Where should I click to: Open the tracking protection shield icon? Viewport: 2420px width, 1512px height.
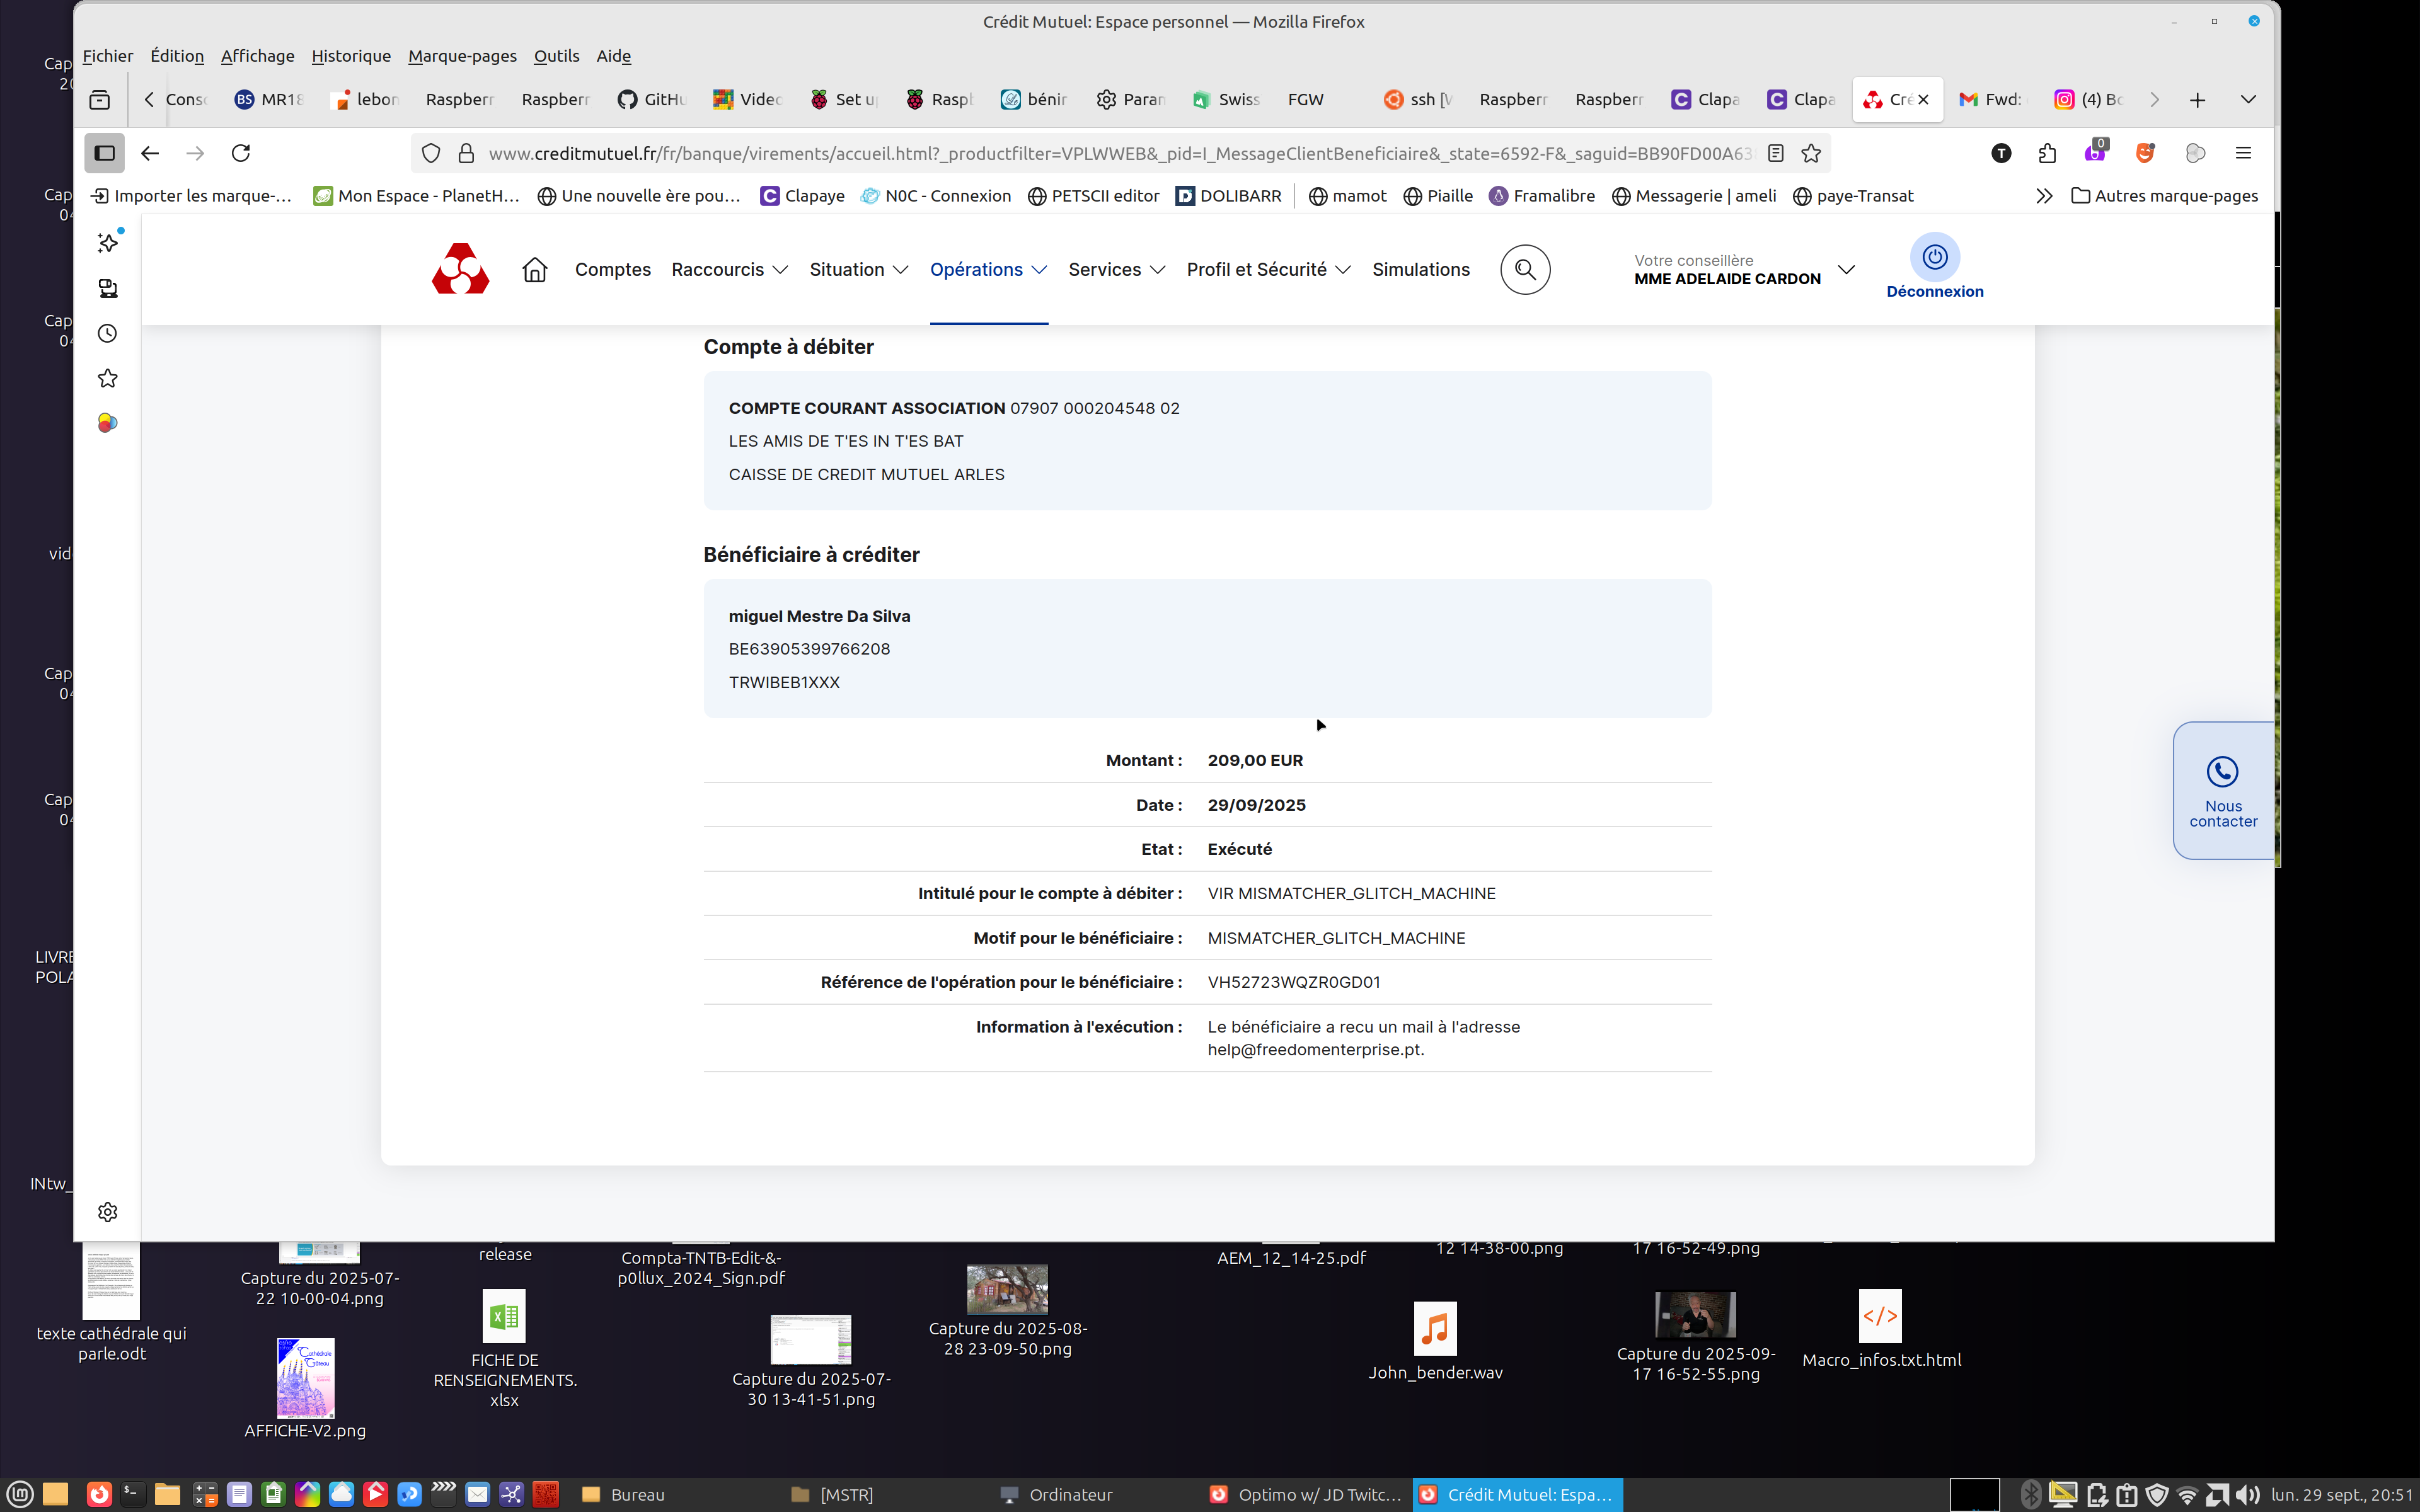431,153
